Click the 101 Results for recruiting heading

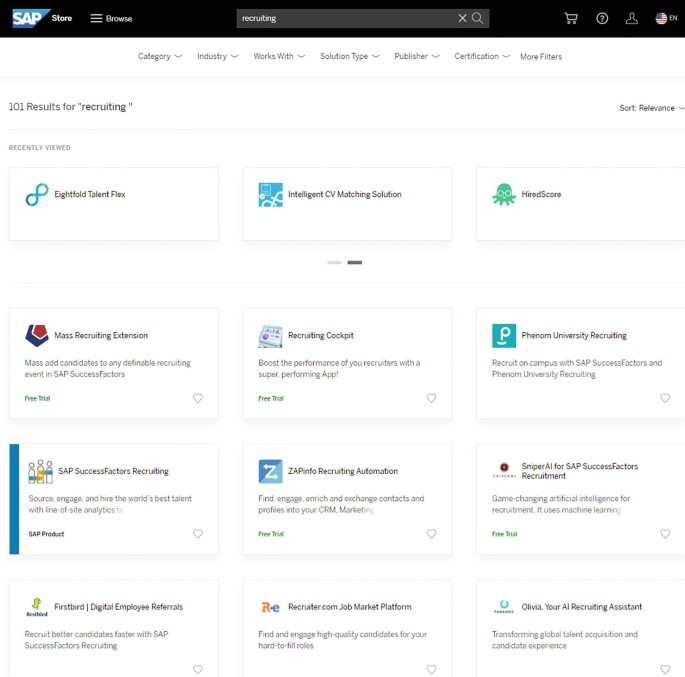tap(71, 107)
